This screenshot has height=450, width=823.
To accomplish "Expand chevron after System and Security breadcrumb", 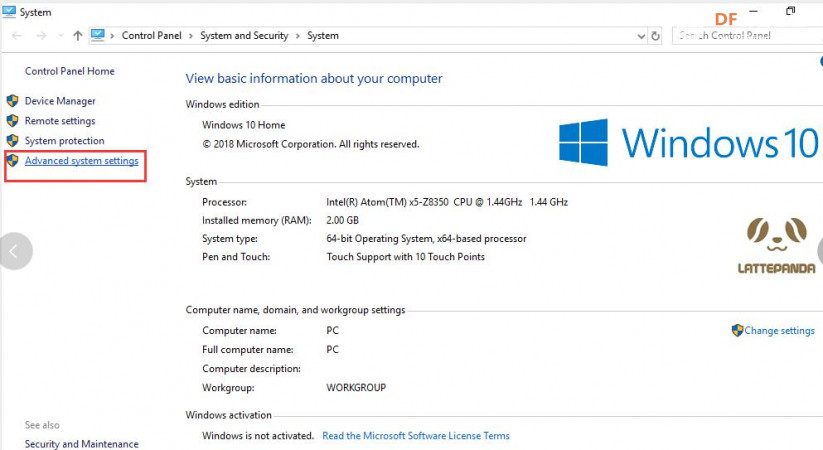I will coord(298,36).
